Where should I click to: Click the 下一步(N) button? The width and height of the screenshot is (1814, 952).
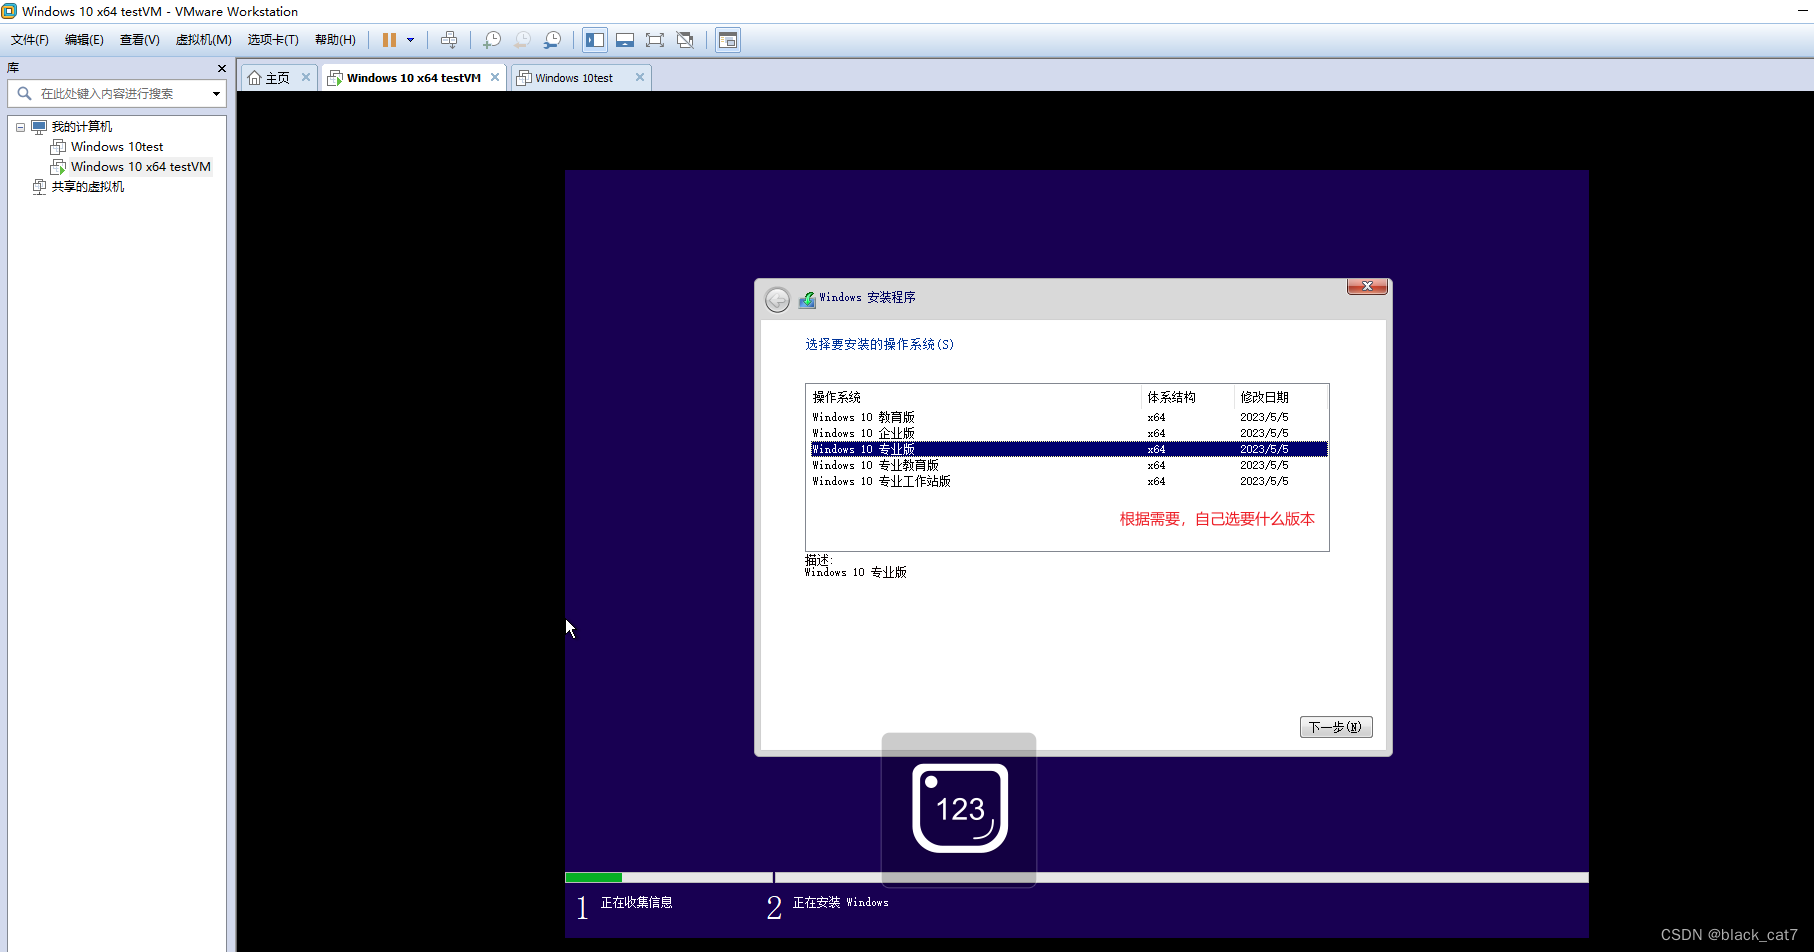[1335, 727]
